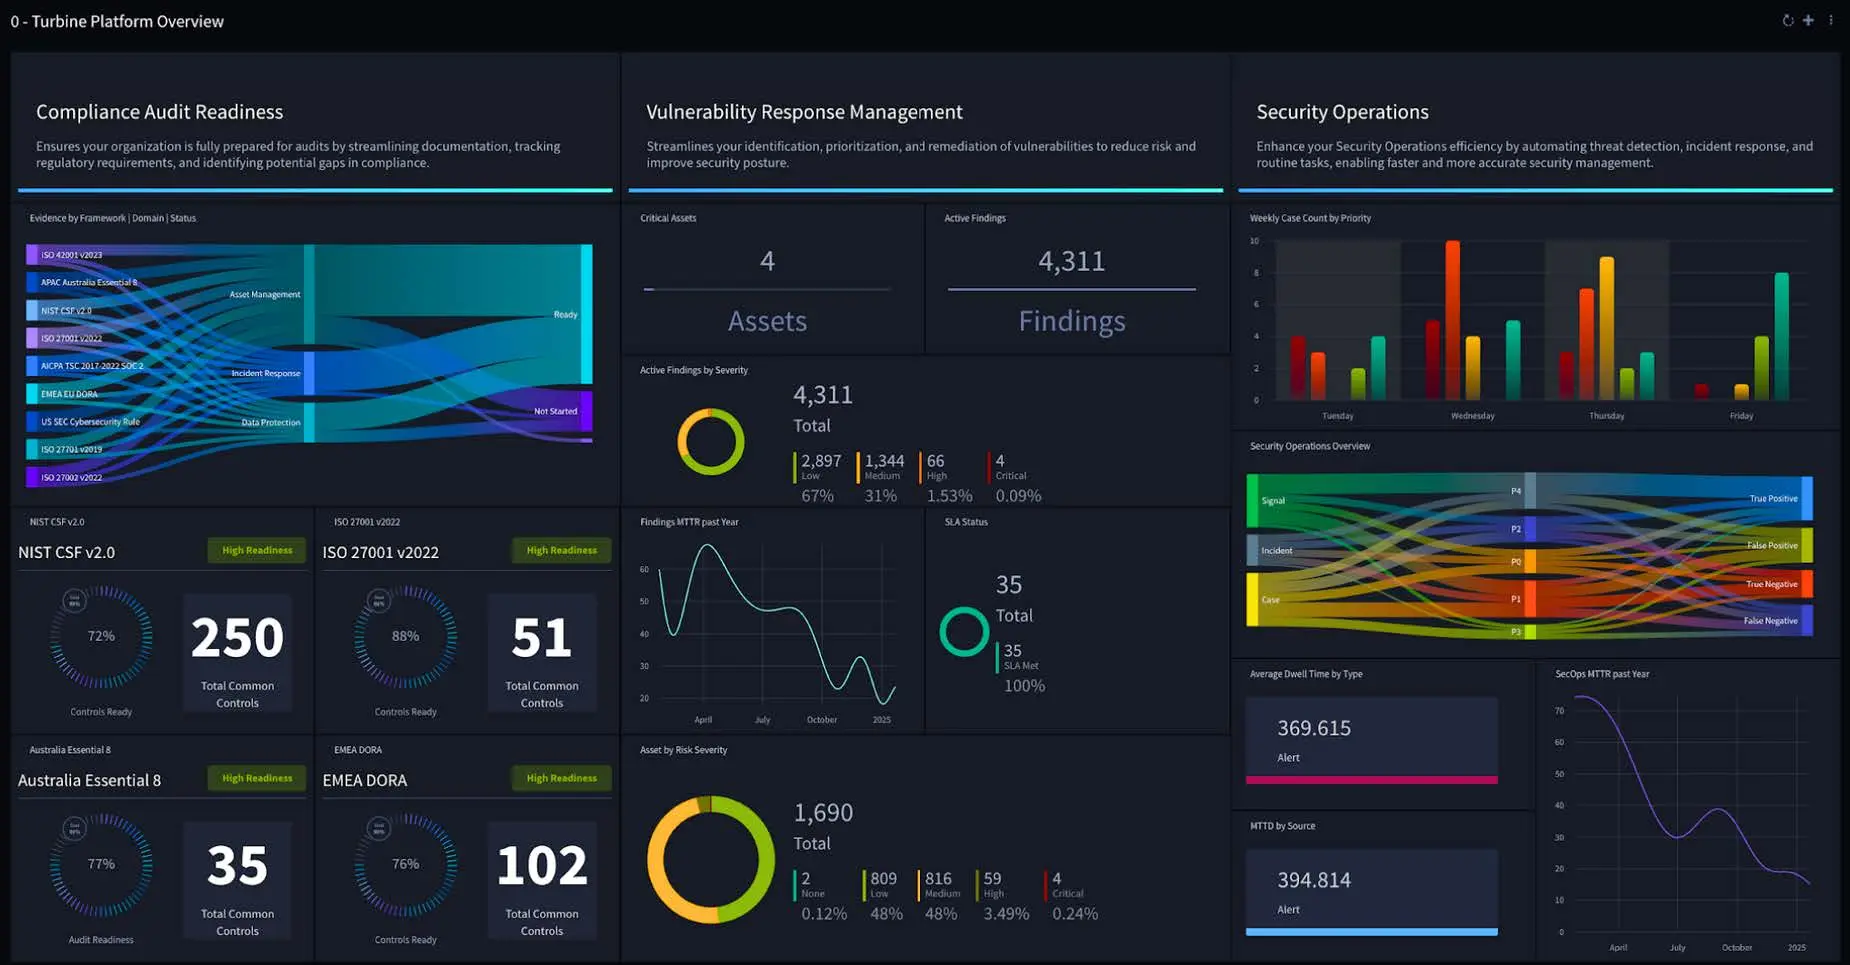This screenshot has width=1850, height=965.
Task: Click the Asset by Risk Severity donut chart
Action: click(711, 859)
